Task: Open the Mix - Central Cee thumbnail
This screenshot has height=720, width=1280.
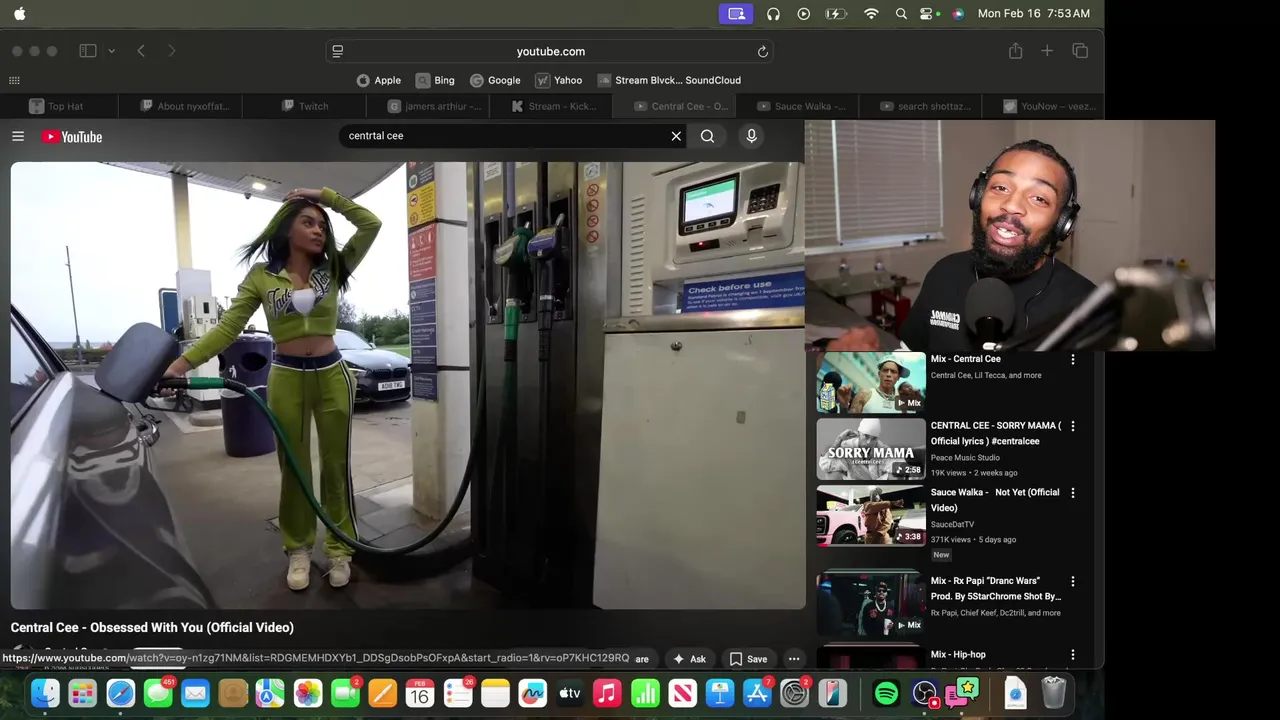Action: click(x=871, y=382)
